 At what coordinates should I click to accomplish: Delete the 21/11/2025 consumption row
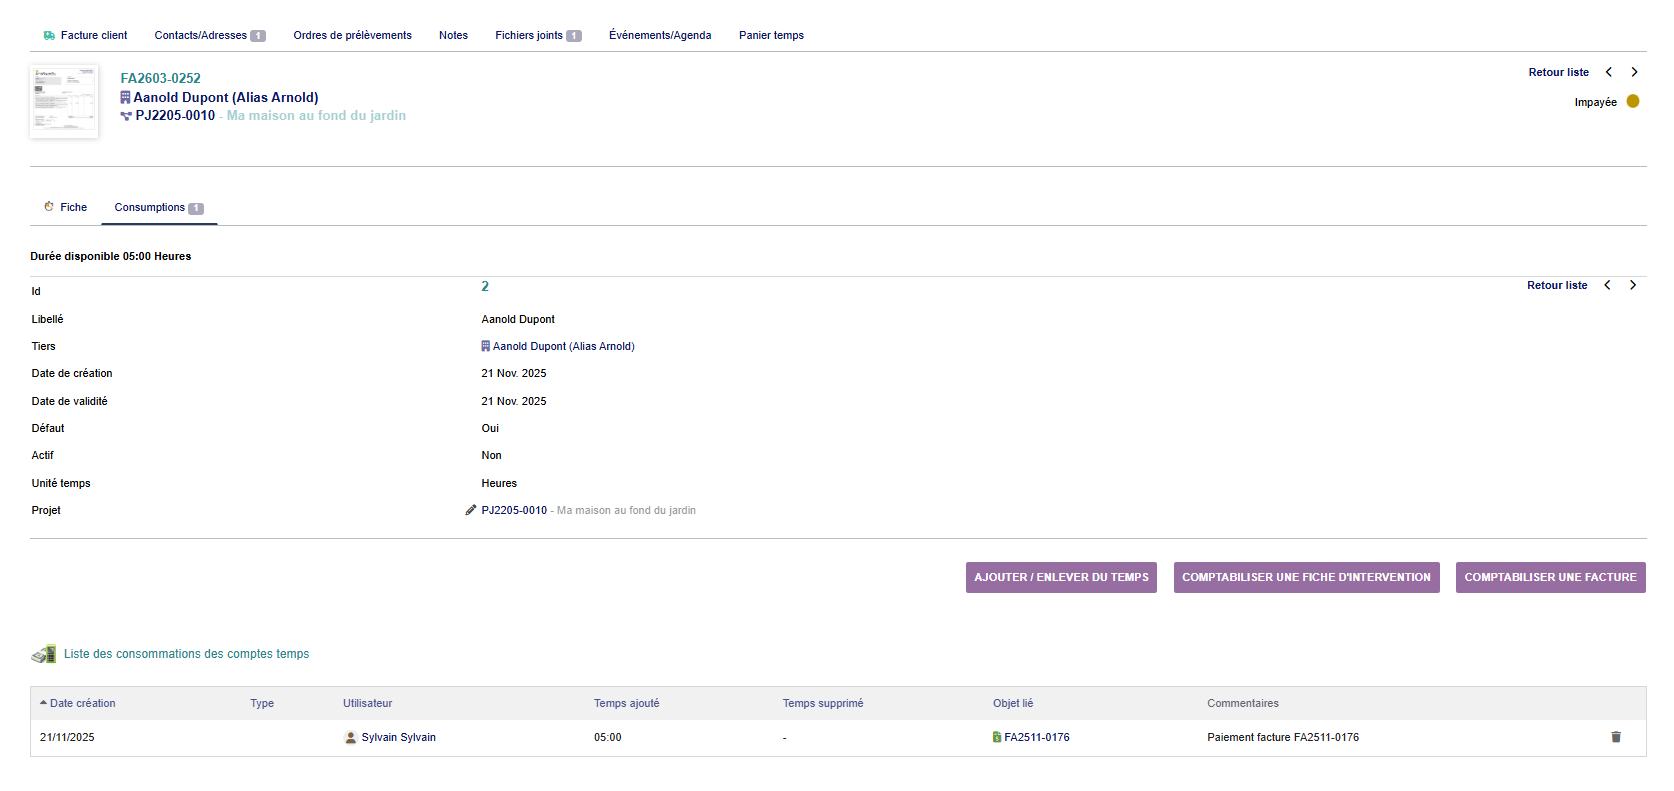coord(1615,737)
